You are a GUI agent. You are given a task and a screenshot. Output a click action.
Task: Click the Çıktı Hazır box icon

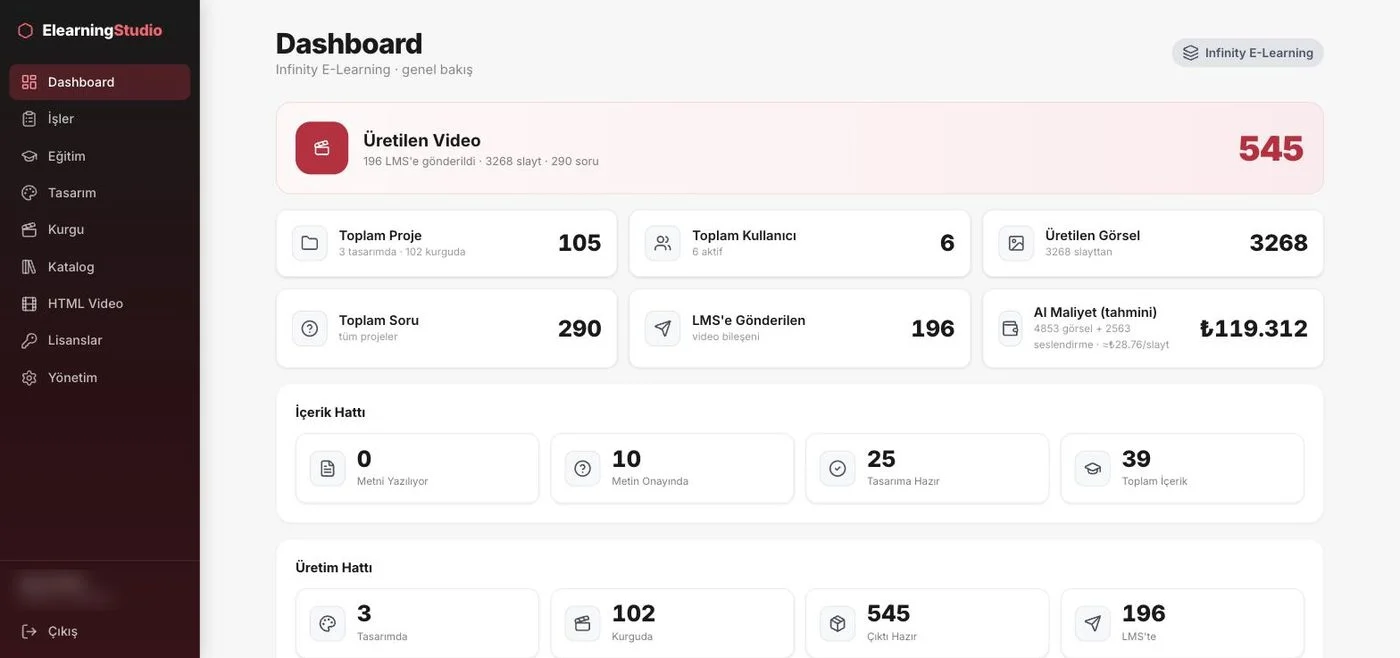(838, 623)
